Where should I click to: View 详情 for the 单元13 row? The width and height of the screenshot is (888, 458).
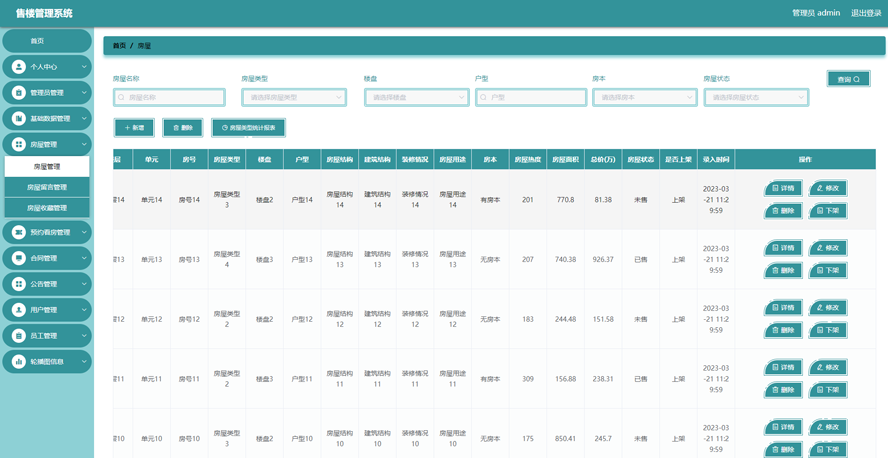(x=783, y=248)
